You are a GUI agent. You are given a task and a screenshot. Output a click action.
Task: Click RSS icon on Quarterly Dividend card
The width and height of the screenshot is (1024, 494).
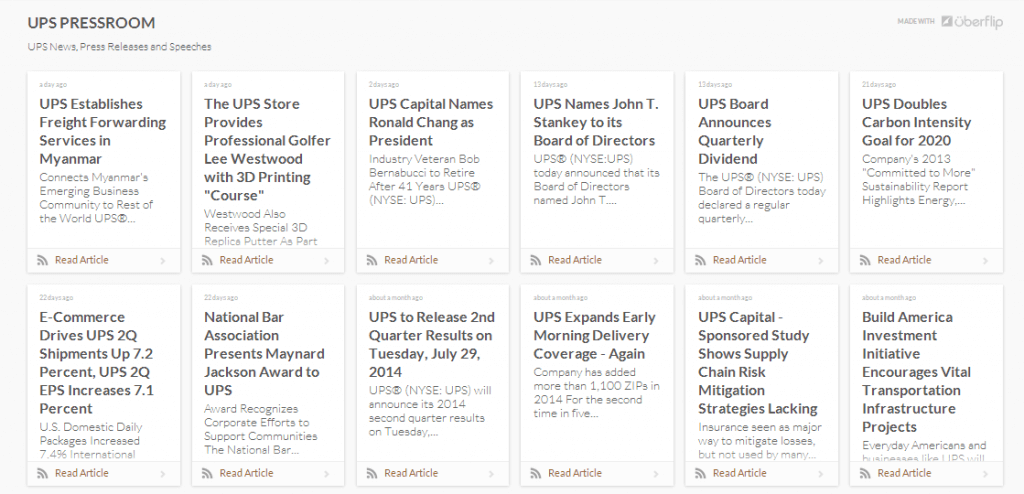pos(700,260)
